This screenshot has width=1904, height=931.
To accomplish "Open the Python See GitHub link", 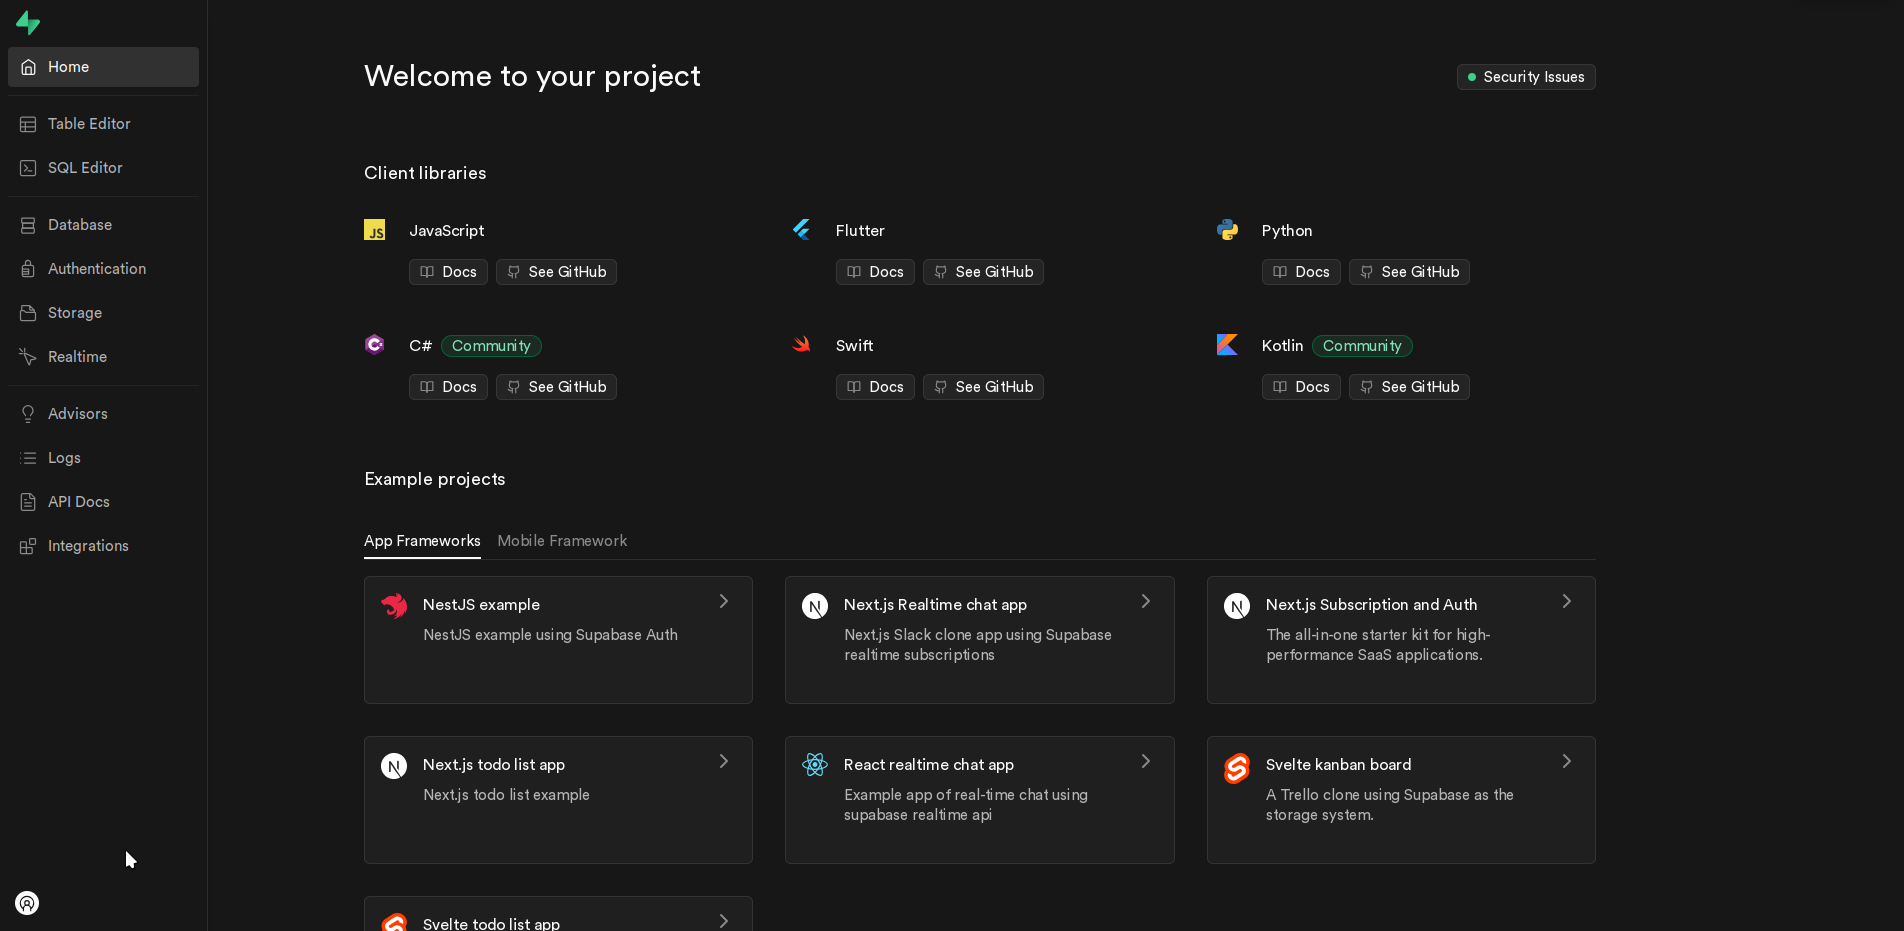I will (1409, 271).
